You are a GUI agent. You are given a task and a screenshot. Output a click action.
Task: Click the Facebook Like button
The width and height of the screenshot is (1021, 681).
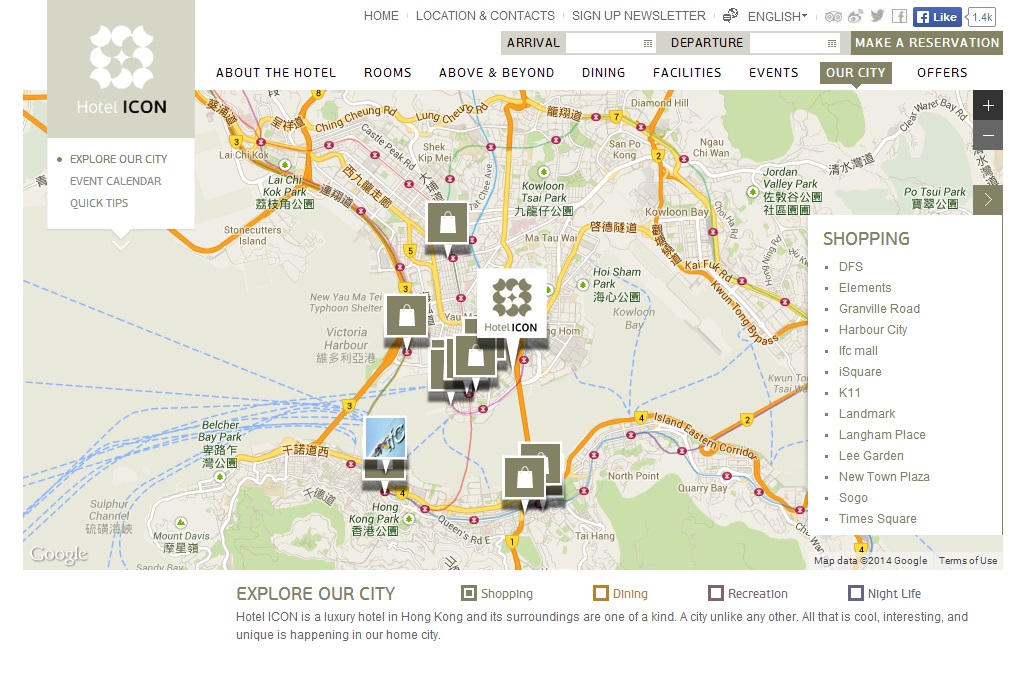tap(937, 17)
